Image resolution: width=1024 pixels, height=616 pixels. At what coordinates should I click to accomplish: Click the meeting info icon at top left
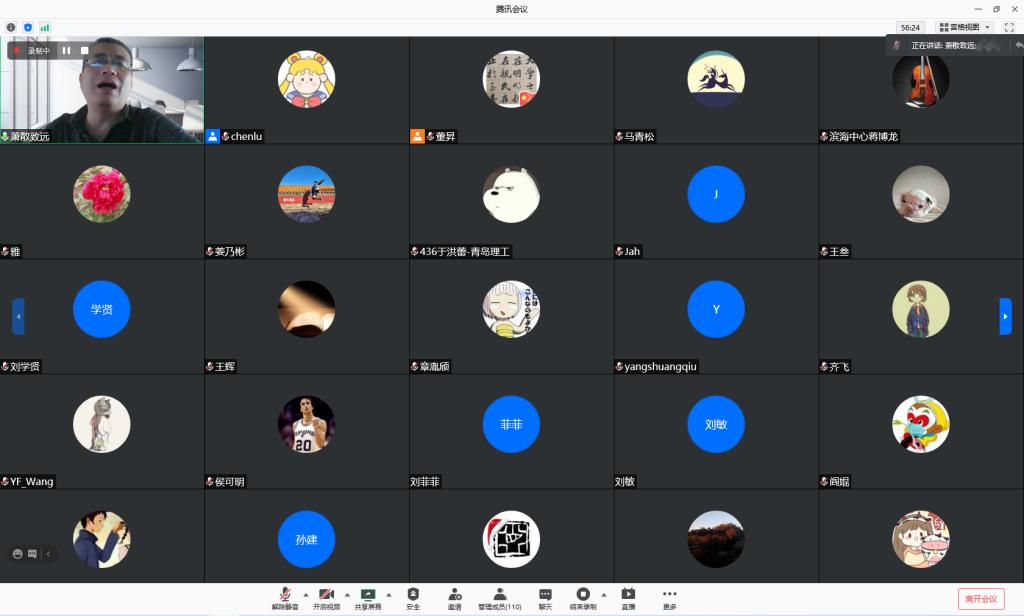coord(11,27)
